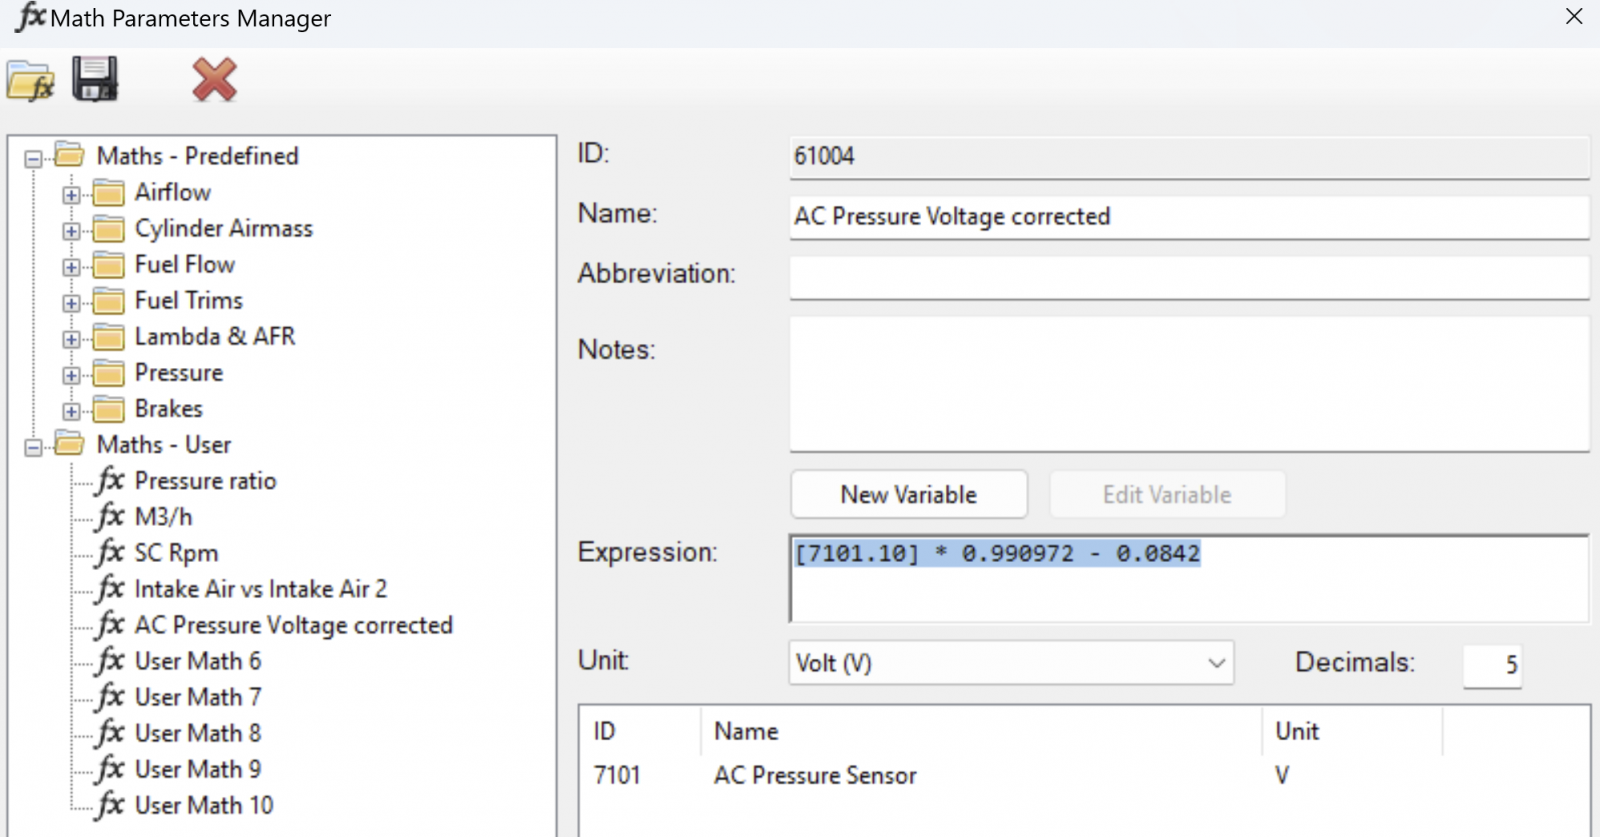The image size is (1600, 837).
Task: Collapse Maths - User tree node
Action: [x=33, y=446]
